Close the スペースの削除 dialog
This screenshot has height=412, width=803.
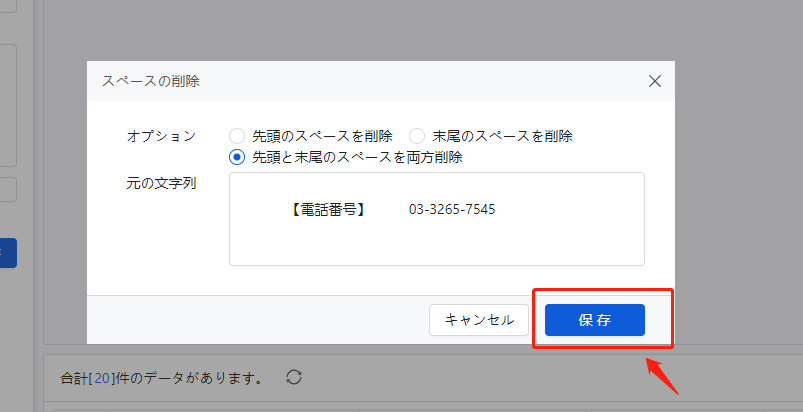(x=654, y=81)
